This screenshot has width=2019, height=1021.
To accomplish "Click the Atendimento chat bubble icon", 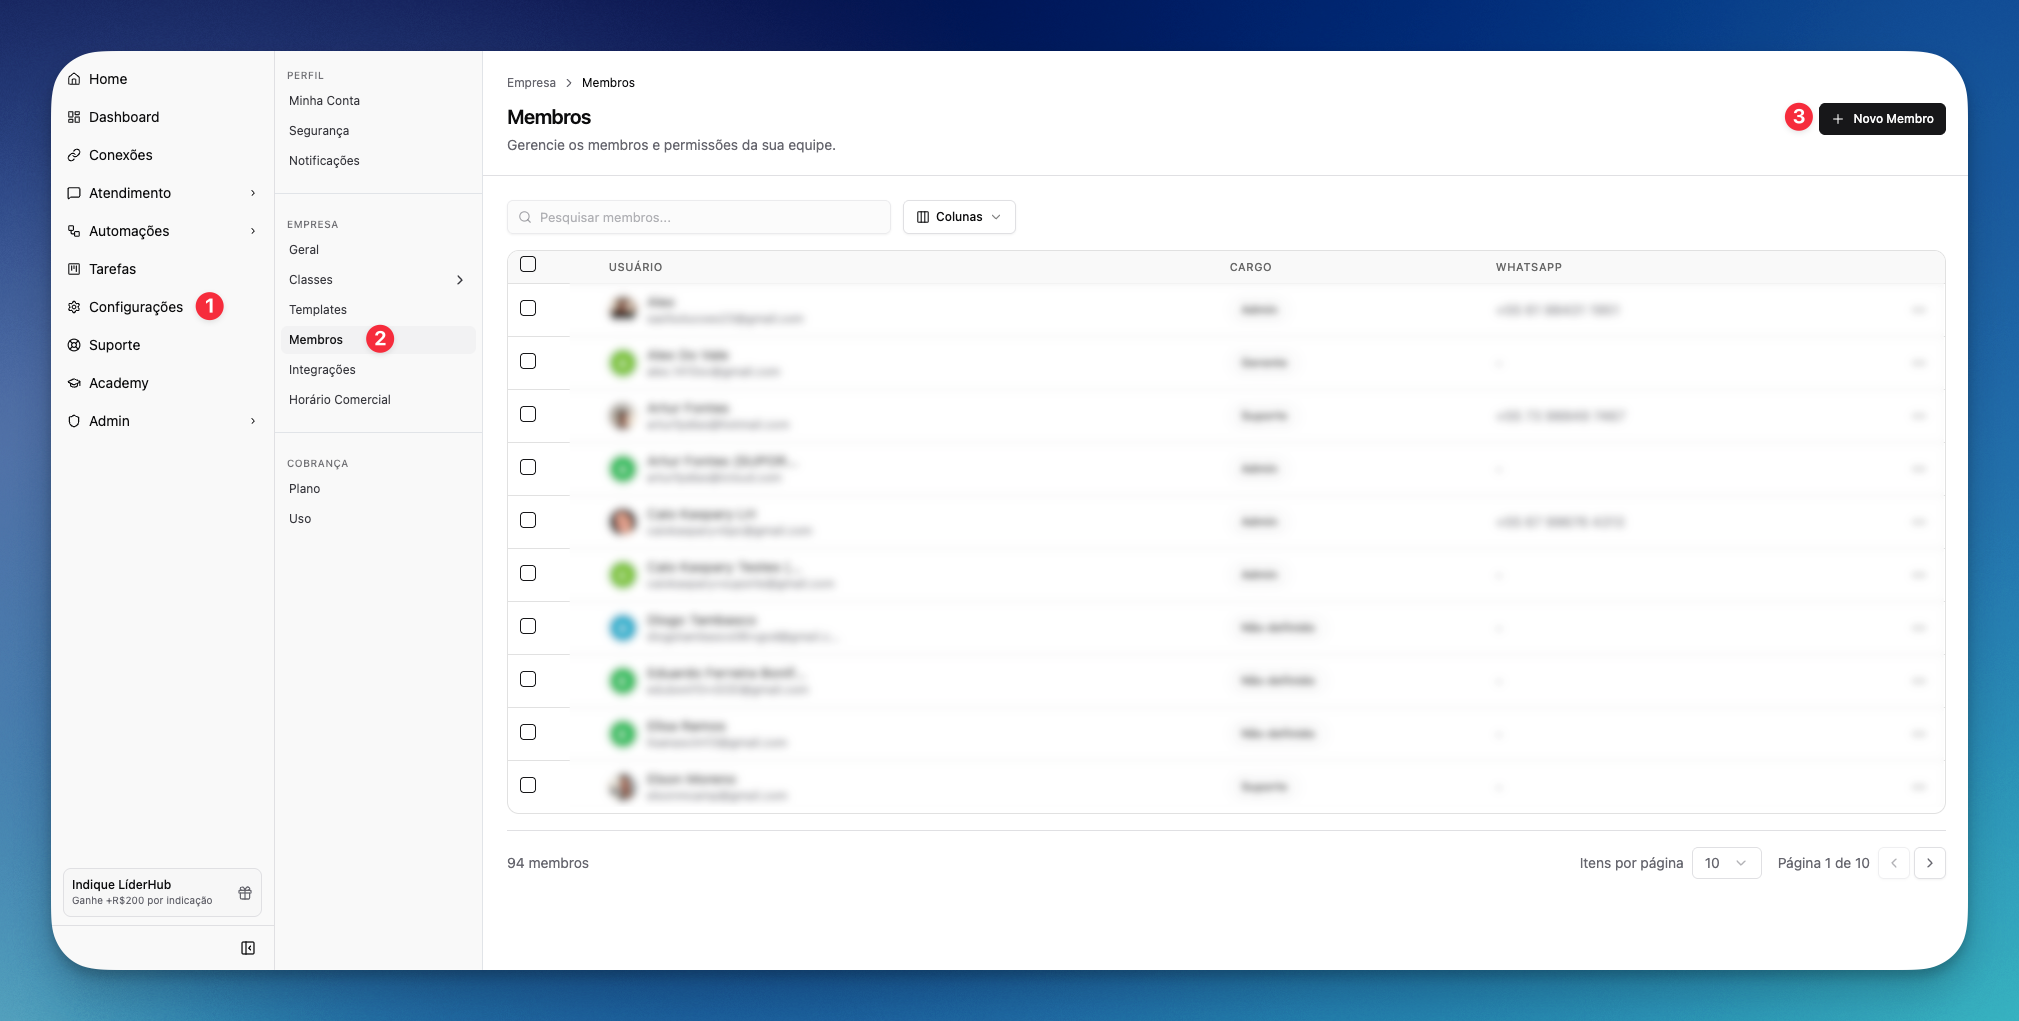I will (74, 193).
